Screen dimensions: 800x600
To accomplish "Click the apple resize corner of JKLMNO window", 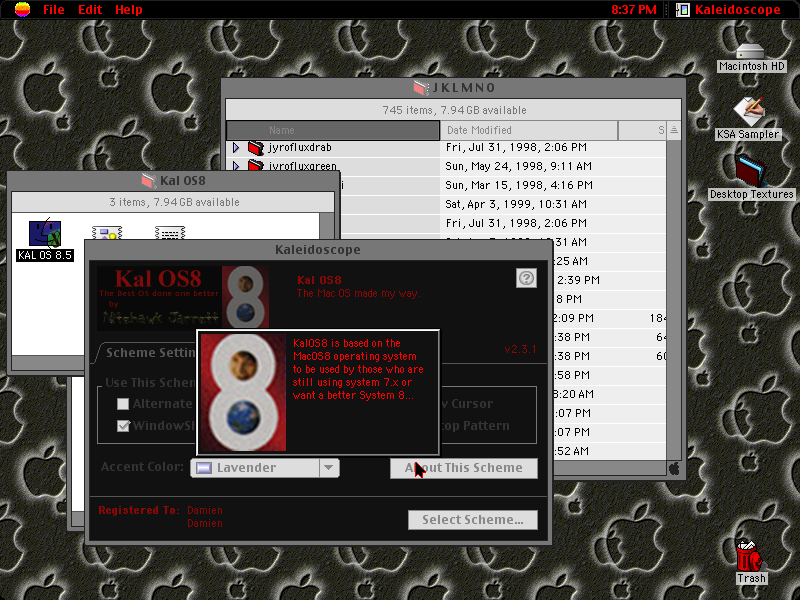I will click(674, 468).
